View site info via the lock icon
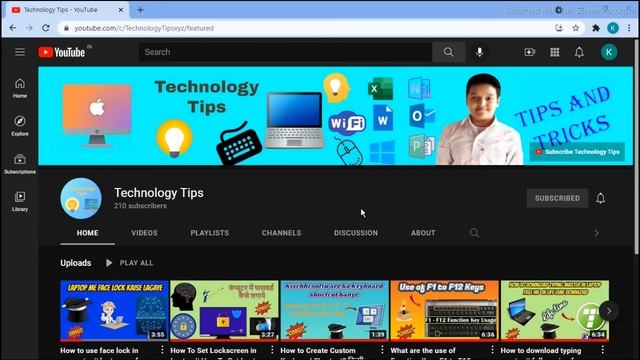This screenshot has width=640, height=360. pos(66,28)
